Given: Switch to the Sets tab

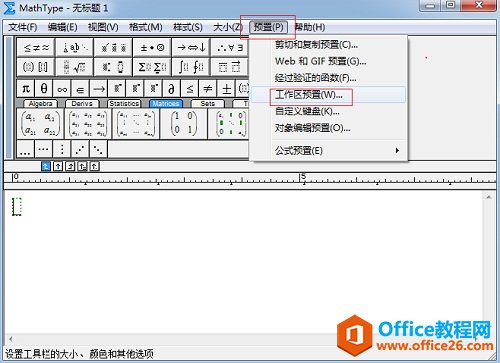Looking at the screenshot, I should 207,104.
